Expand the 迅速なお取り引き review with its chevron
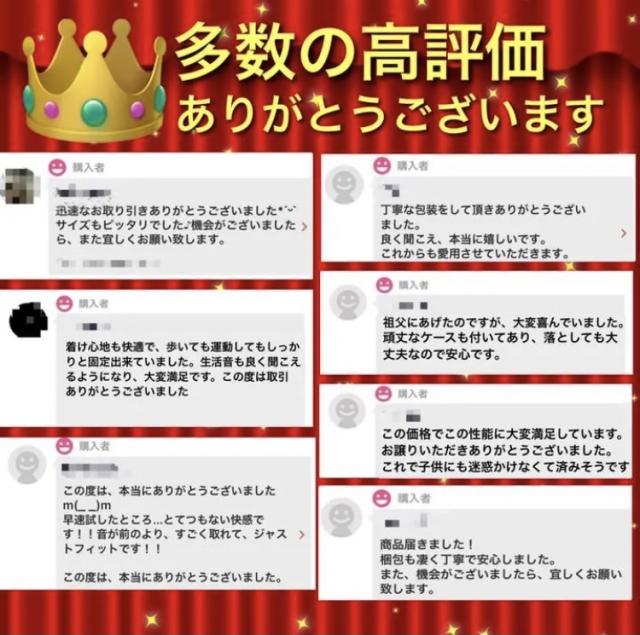 tap(304, 226)
